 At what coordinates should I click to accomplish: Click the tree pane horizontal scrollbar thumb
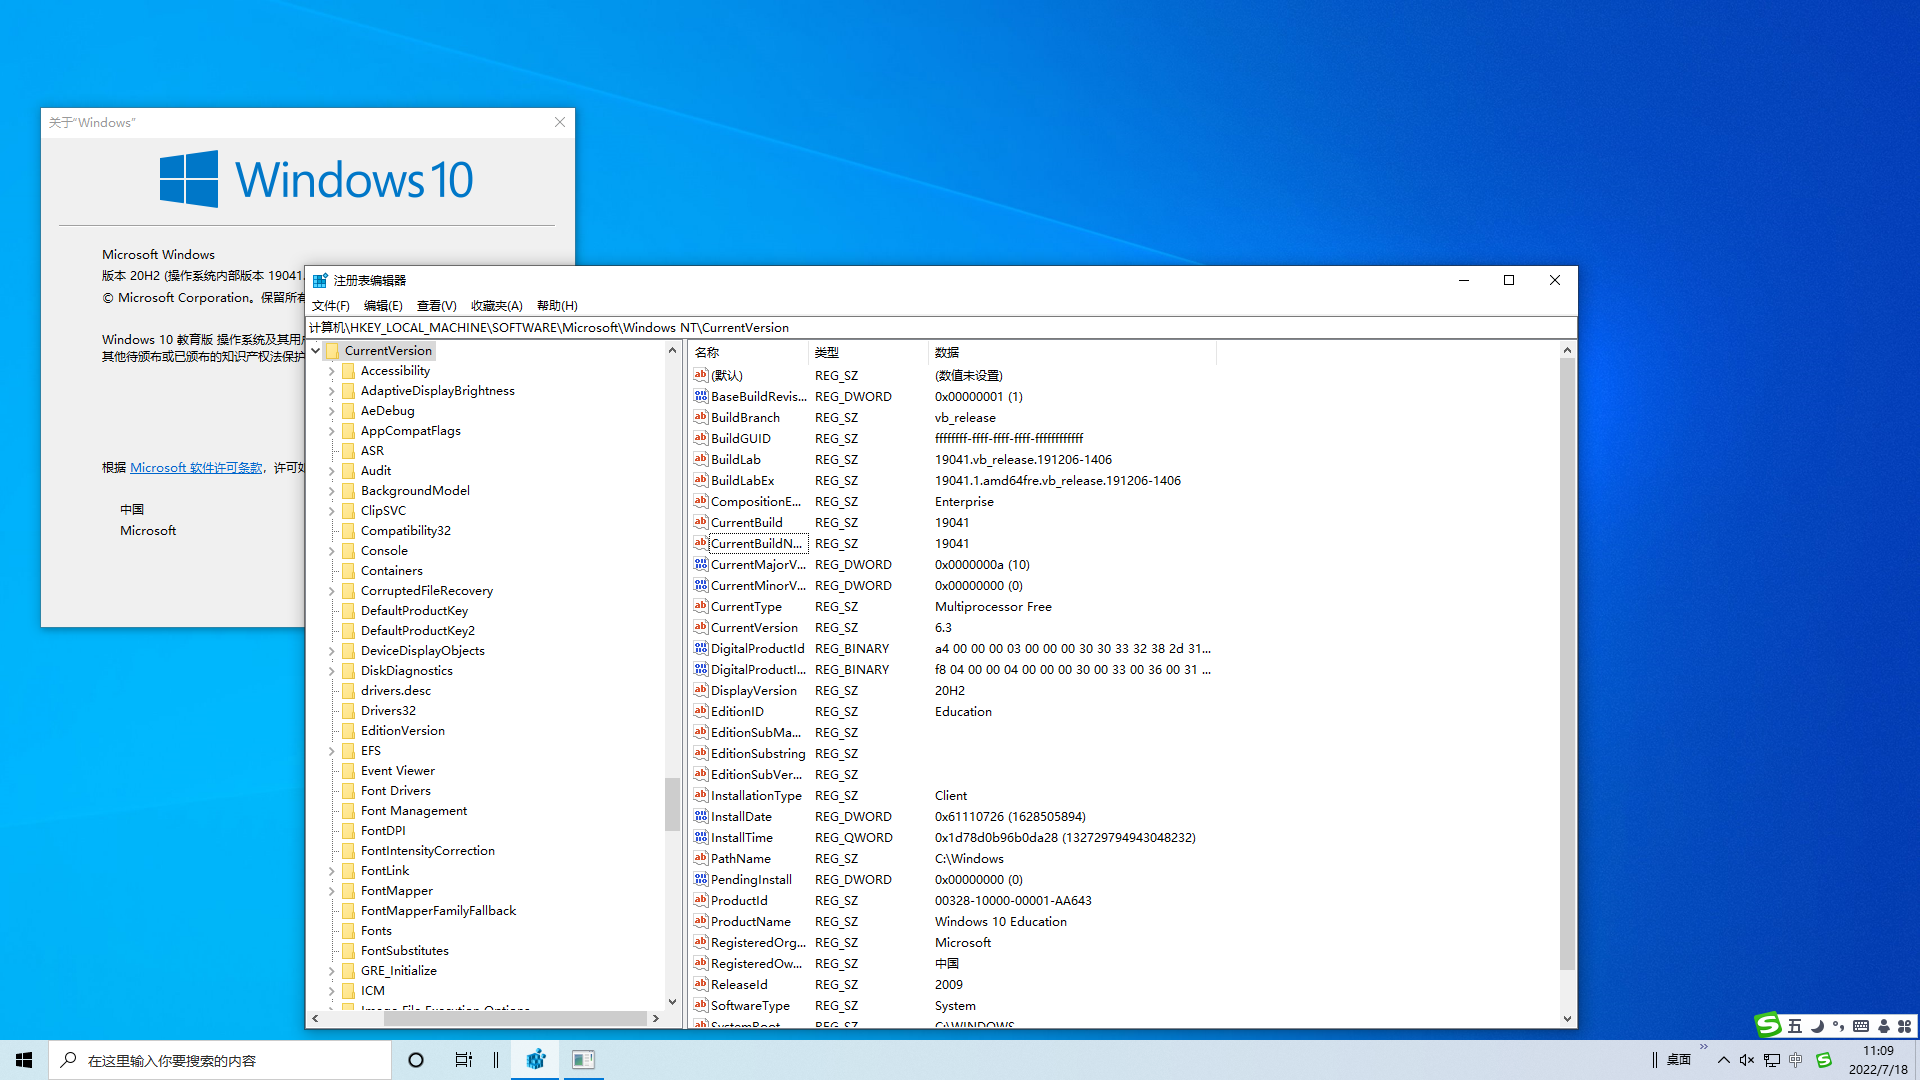515,1018
